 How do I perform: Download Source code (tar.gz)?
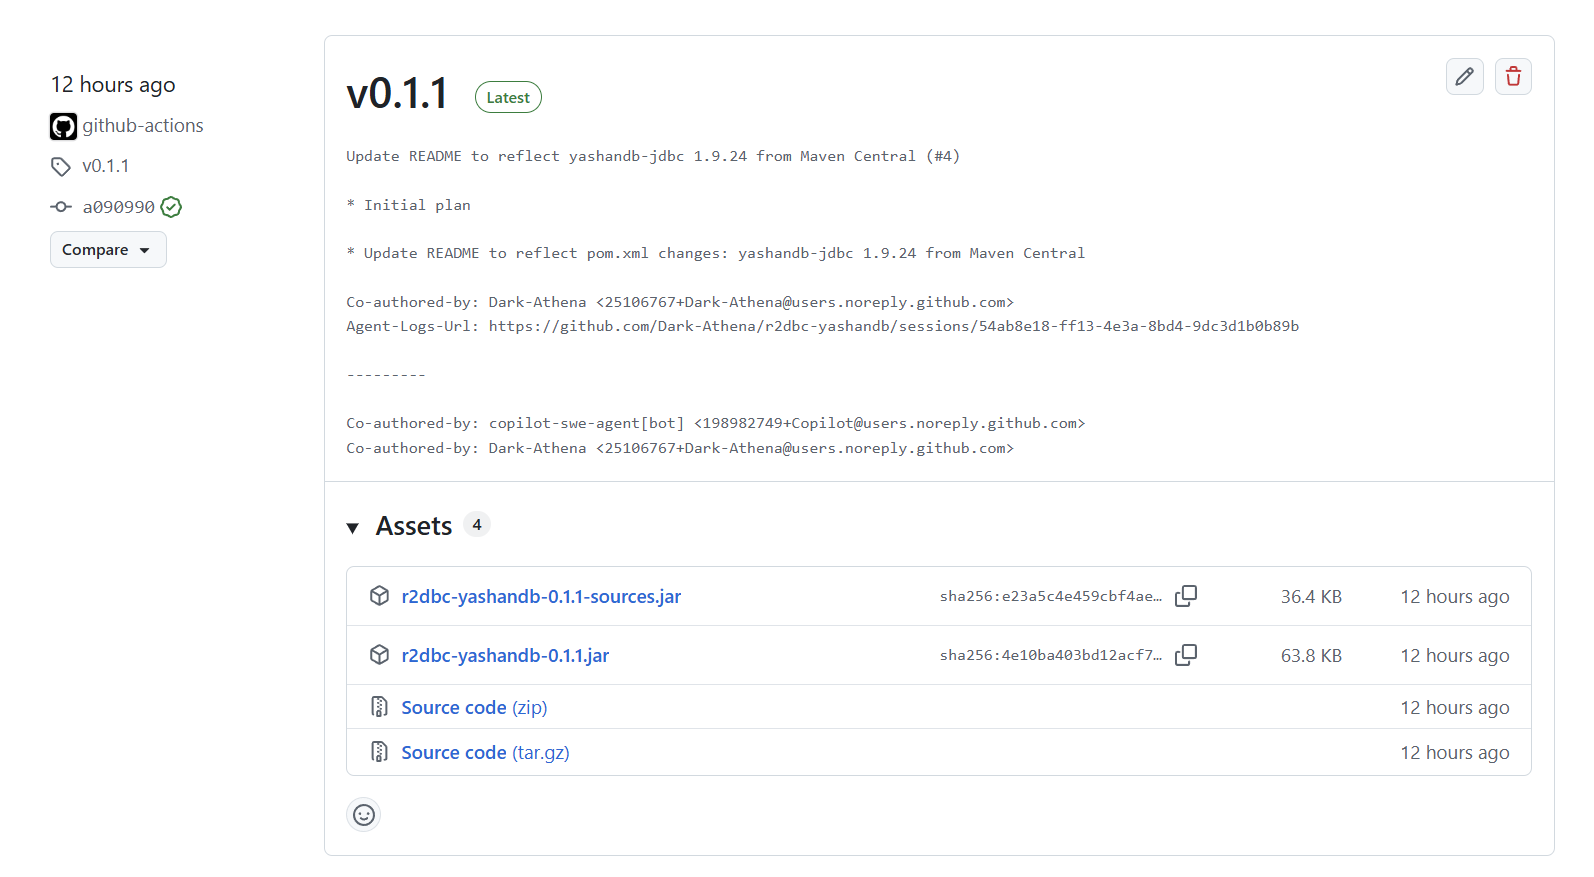point(485,752)
